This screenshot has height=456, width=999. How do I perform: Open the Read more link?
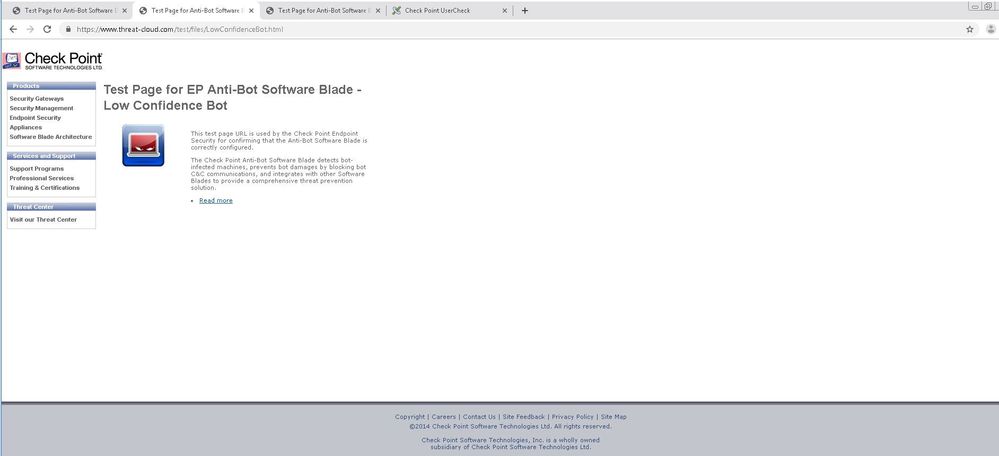click(215, 201)
